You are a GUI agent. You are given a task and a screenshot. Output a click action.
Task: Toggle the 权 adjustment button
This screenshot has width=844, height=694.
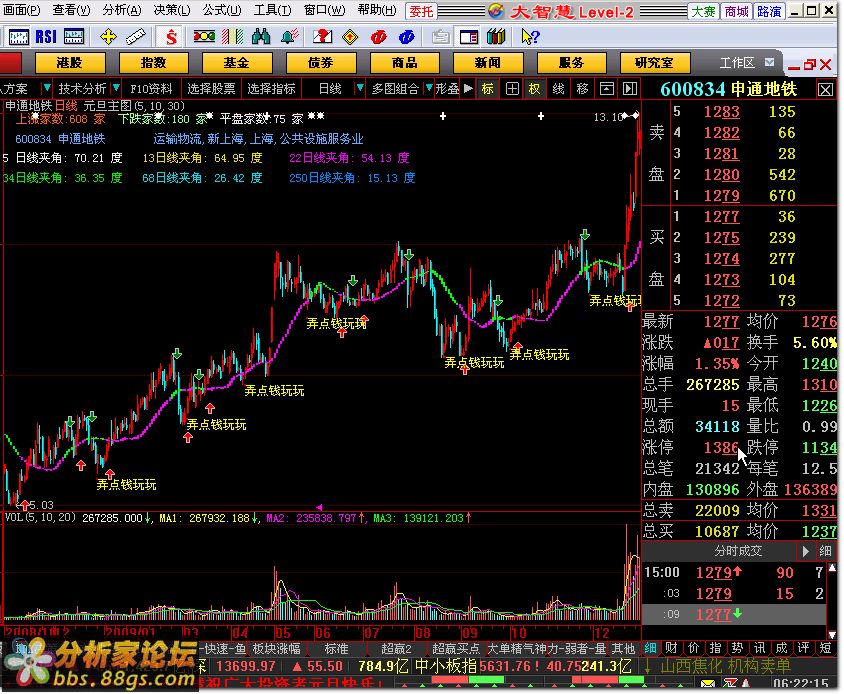534,88
